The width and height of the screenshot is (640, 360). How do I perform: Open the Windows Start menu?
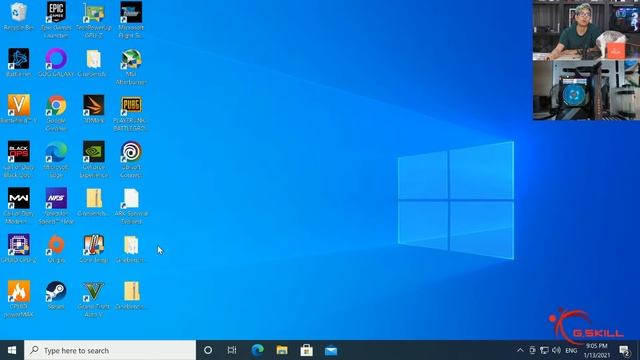pos(12,350)
